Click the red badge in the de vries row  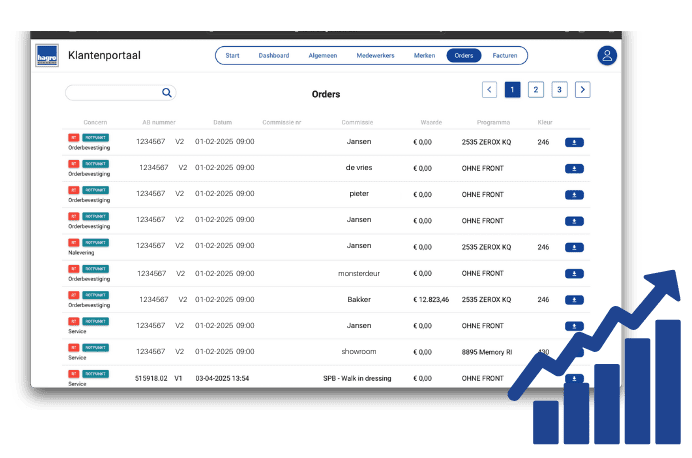74,164
